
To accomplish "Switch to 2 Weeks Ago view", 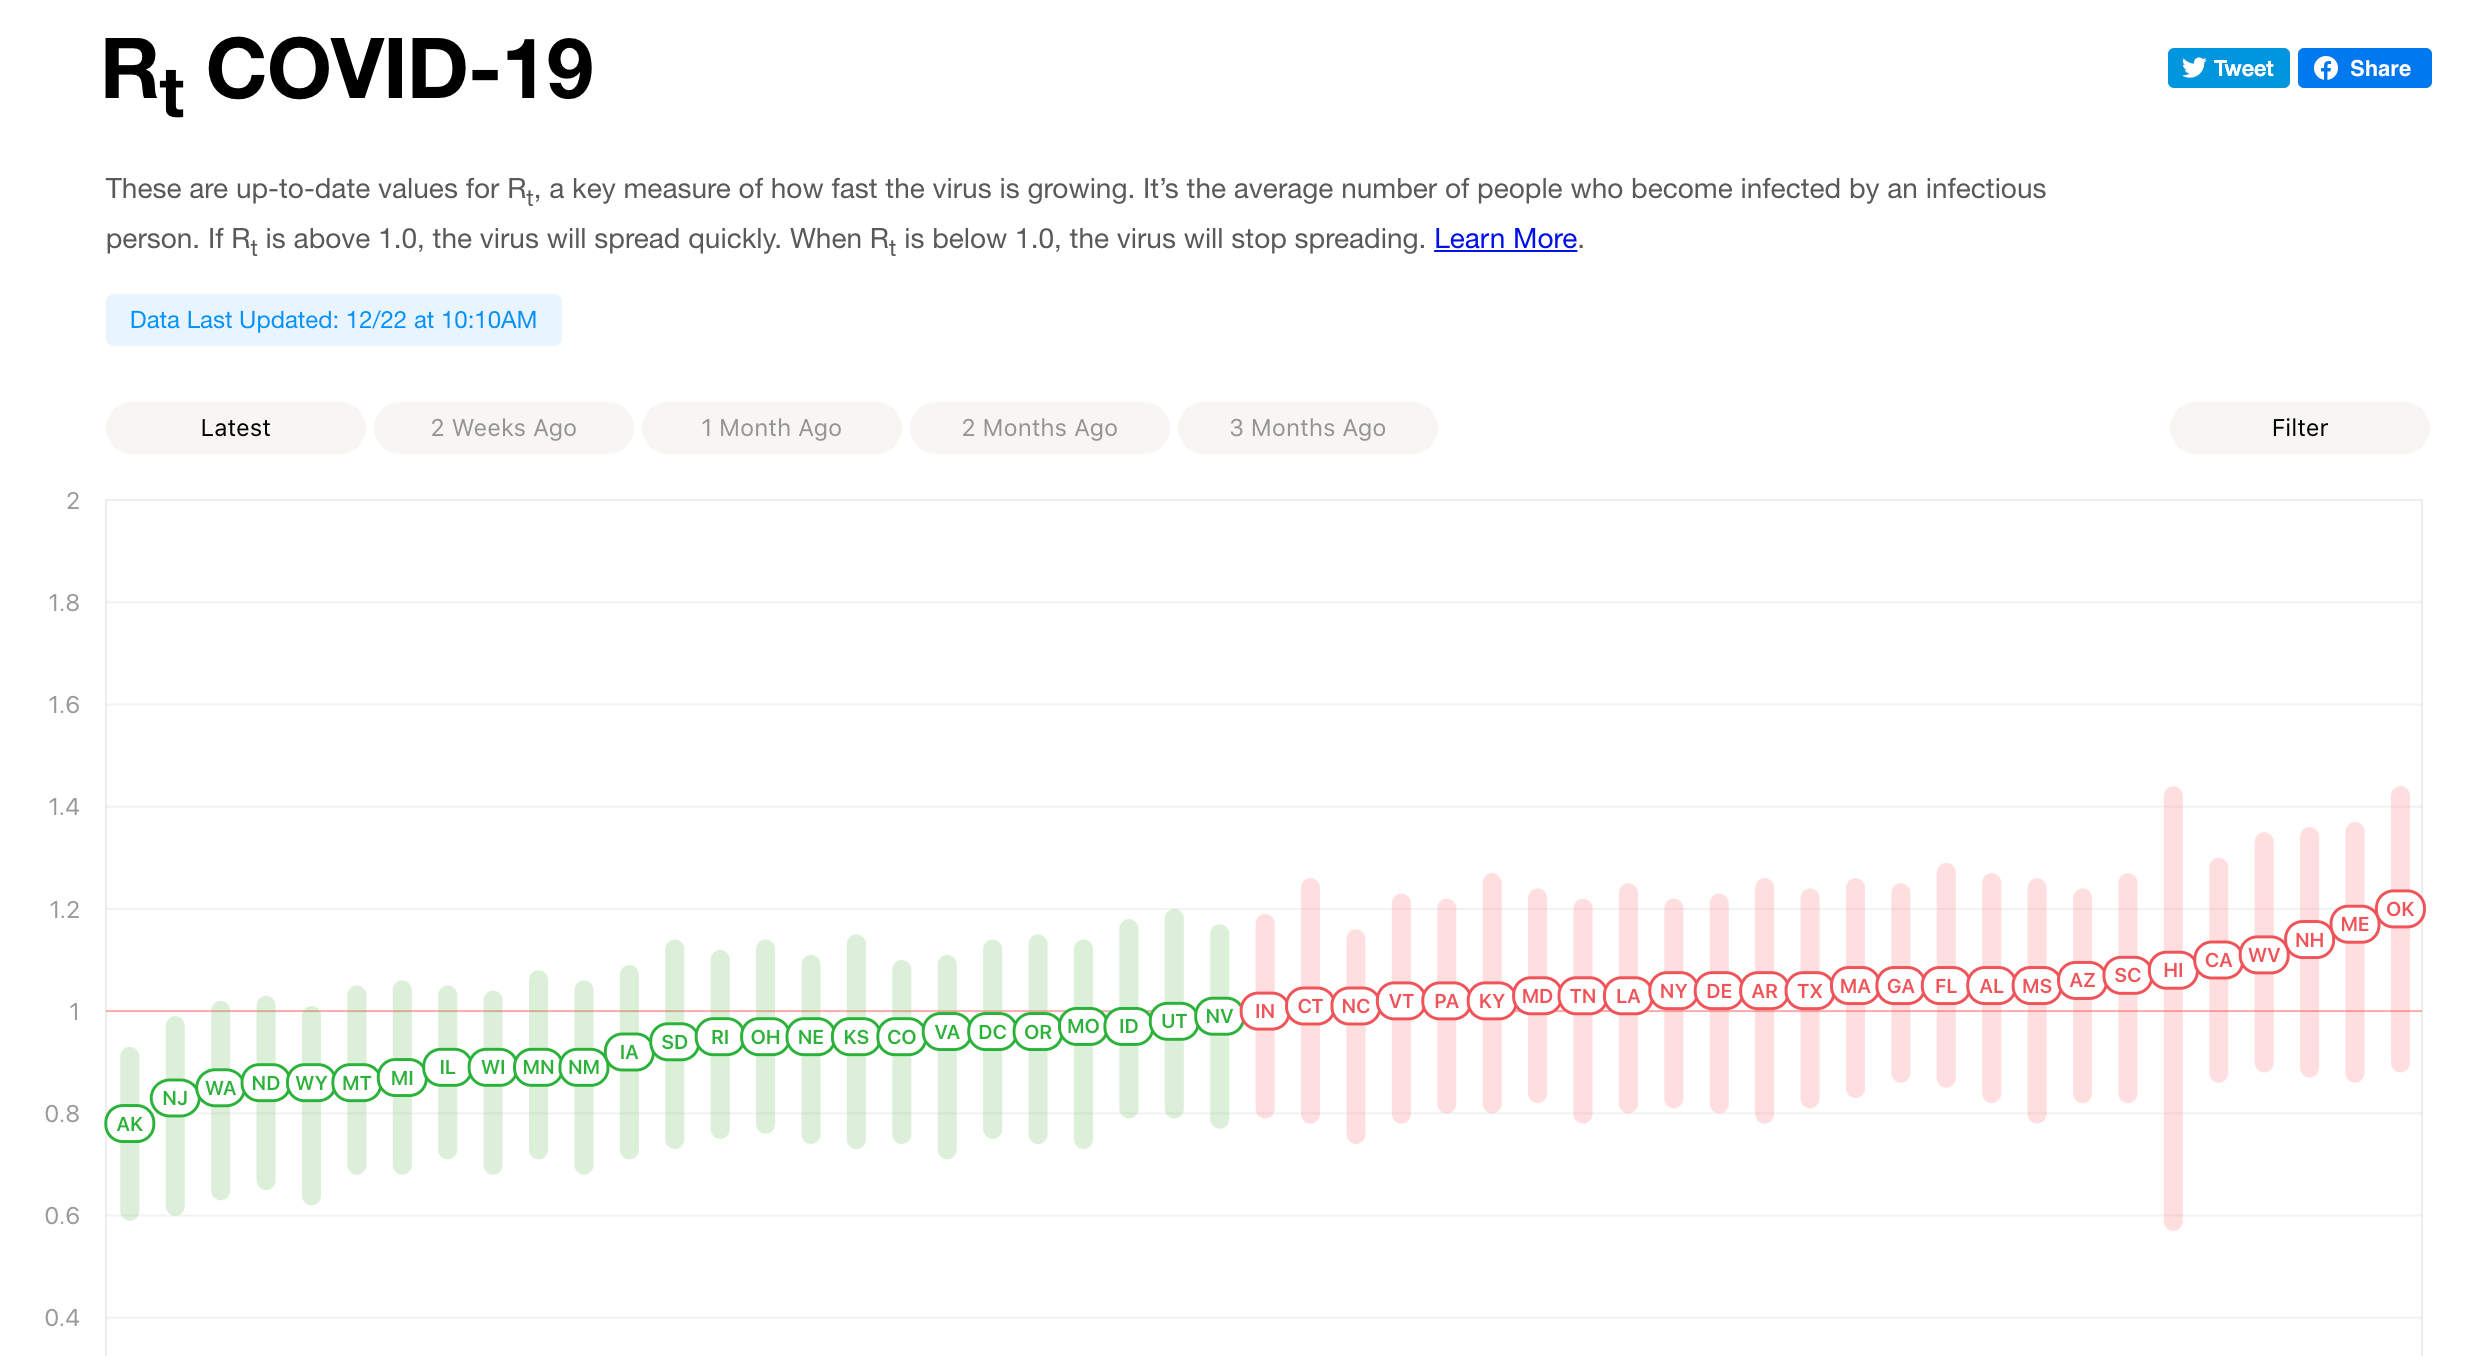I will click(x=503, y=428).
